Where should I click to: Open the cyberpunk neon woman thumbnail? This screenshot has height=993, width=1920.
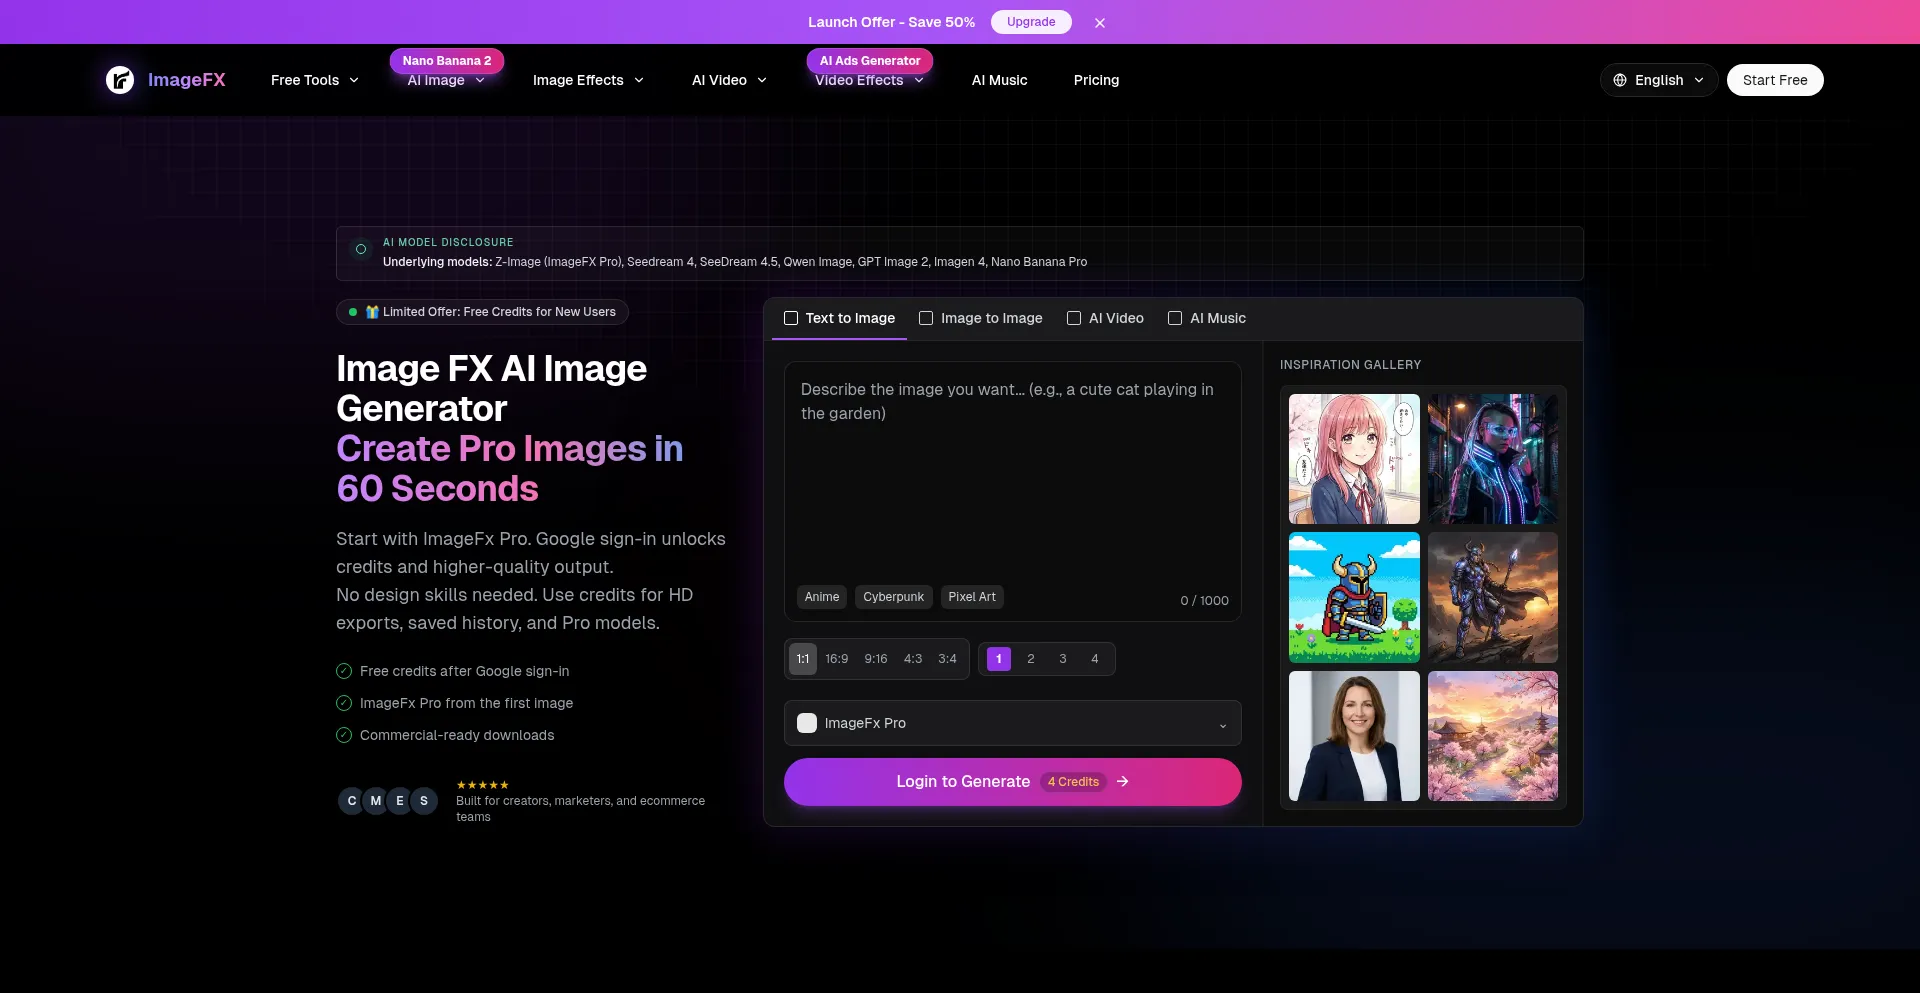point(1493,459)
